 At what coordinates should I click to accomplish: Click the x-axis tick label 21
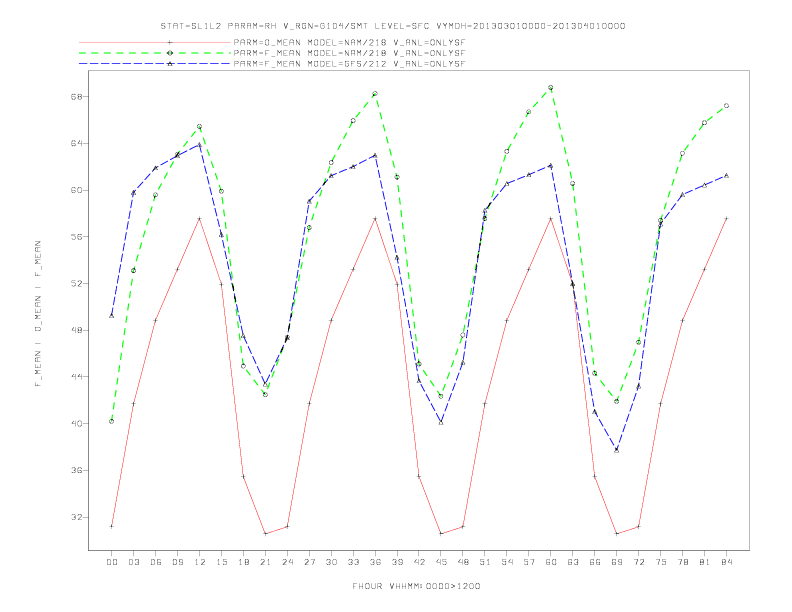pyautogui.click(x=265, y=562)
